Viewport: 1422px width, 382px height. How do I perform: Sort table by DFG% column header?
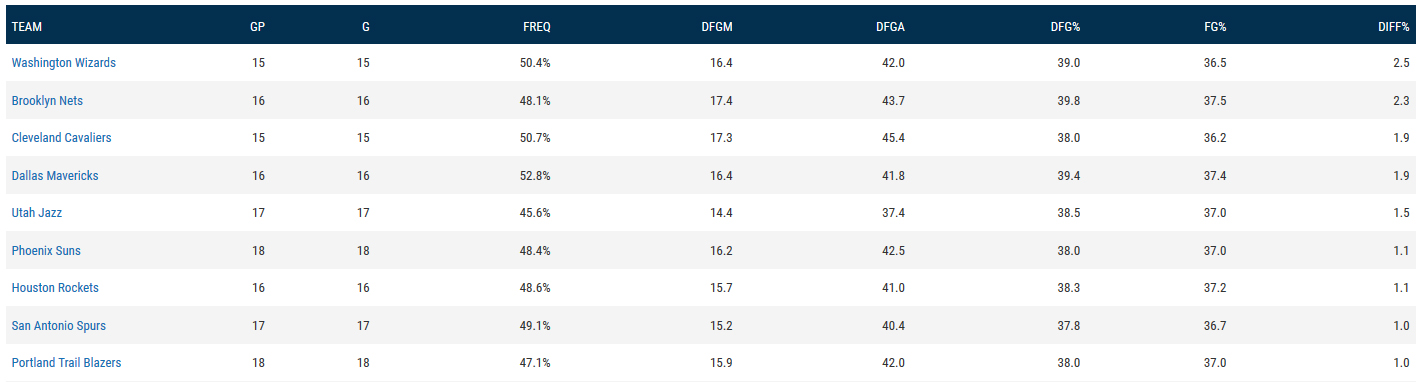pyautogui.click(x=1064, y=25)
